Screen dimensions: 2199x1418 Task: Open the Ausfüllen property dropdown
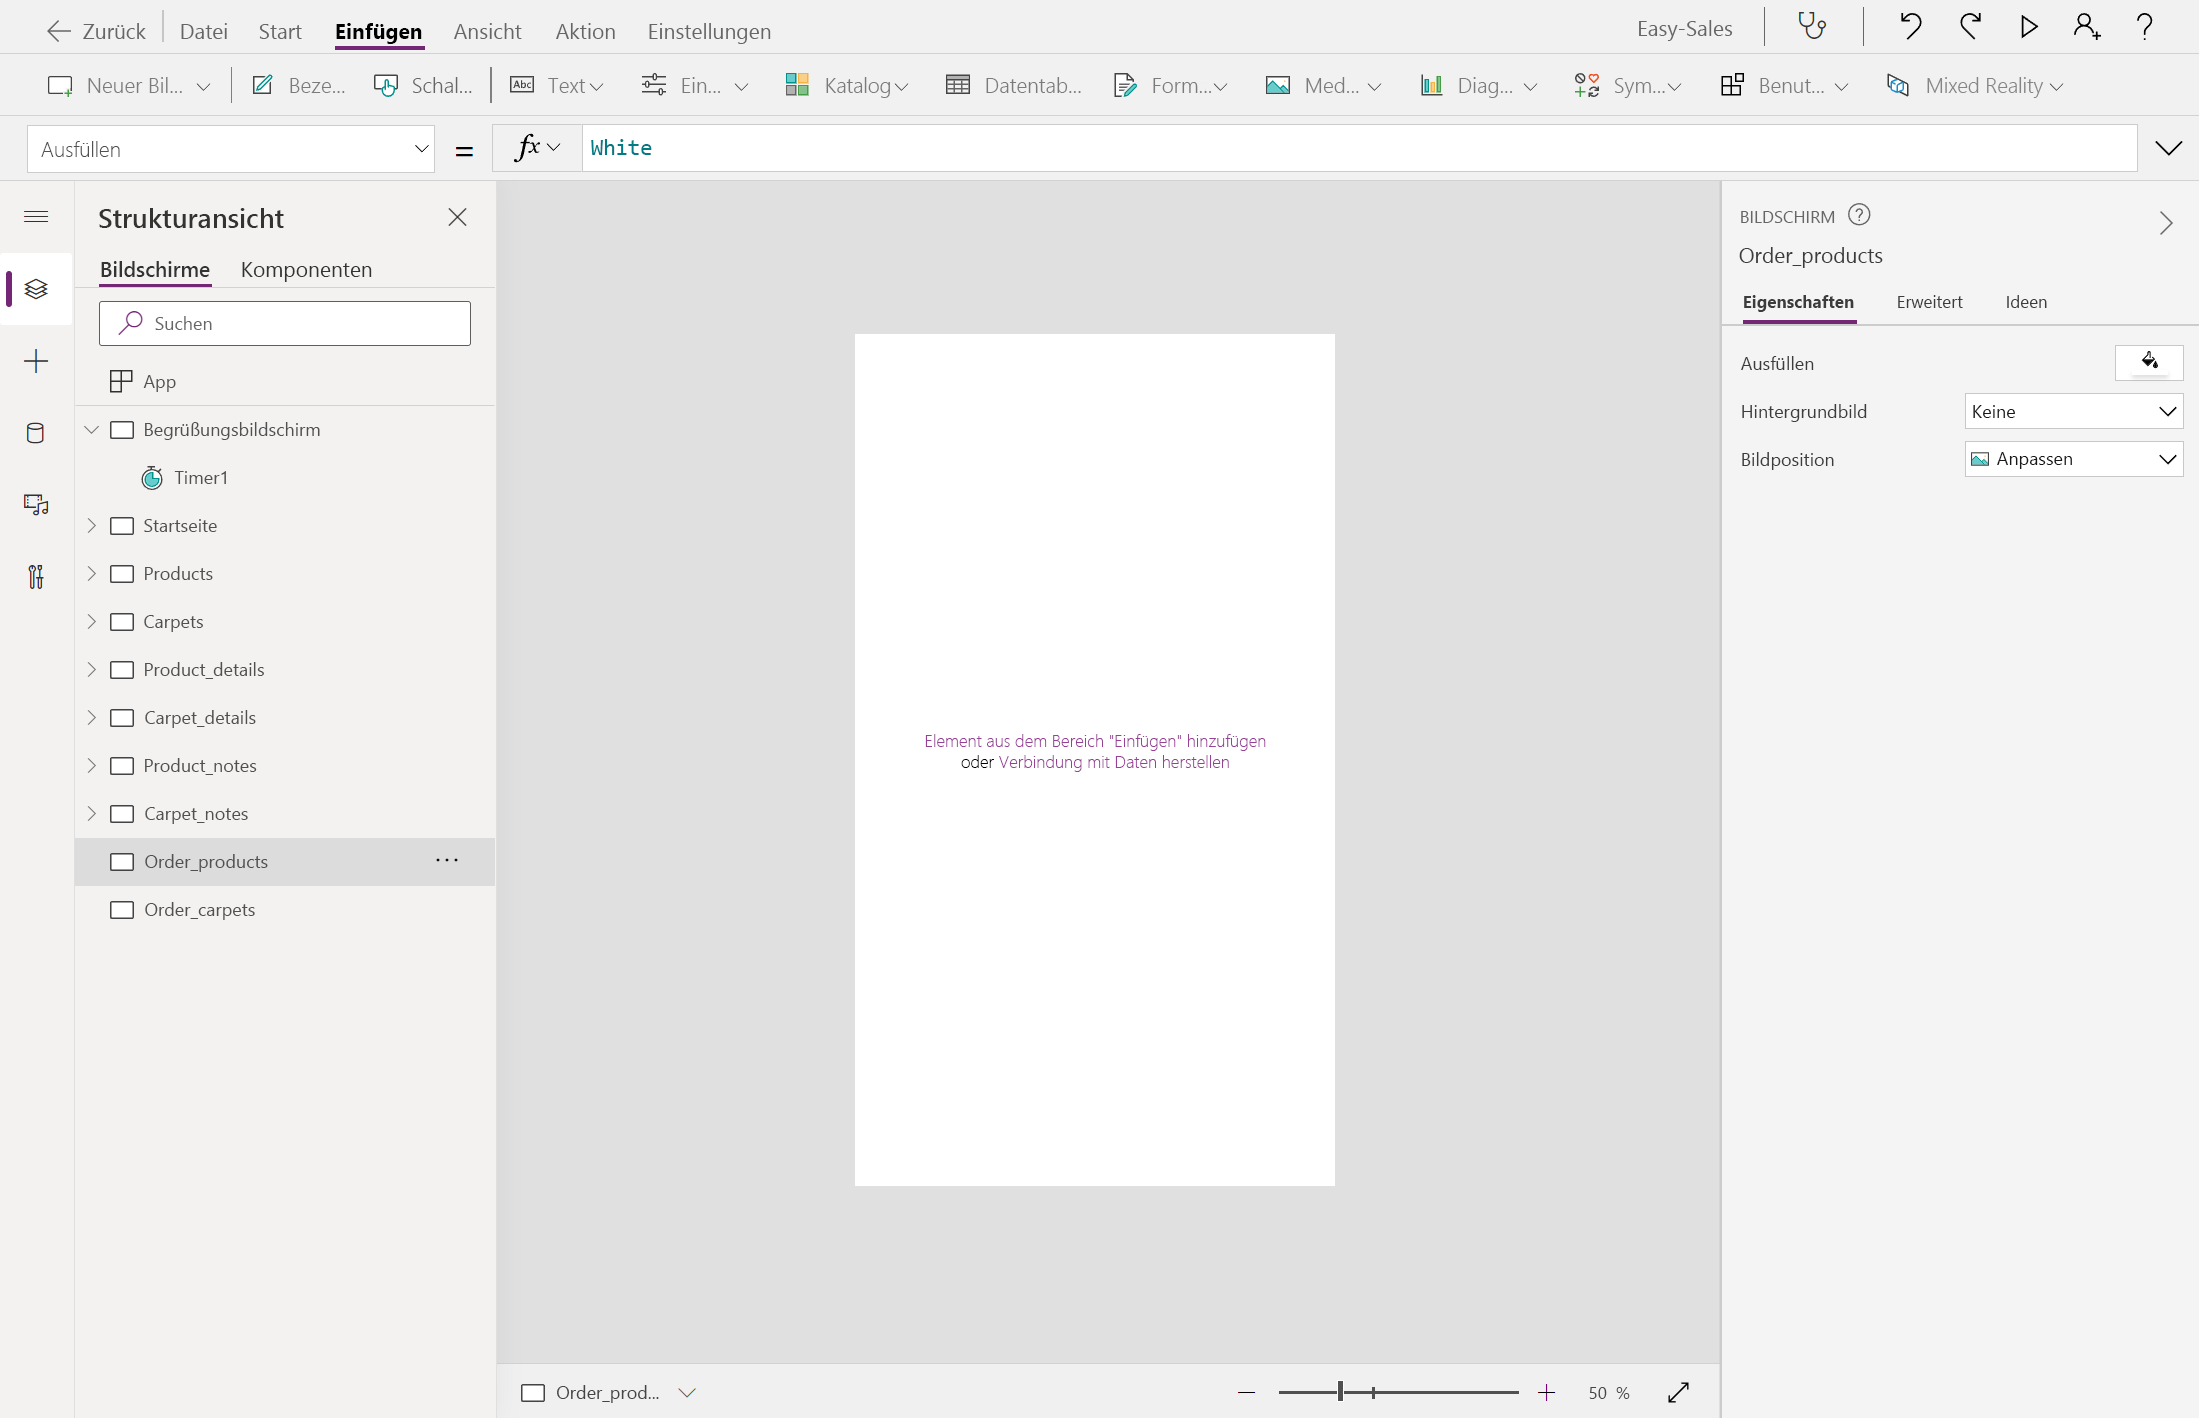pos(230,150)
